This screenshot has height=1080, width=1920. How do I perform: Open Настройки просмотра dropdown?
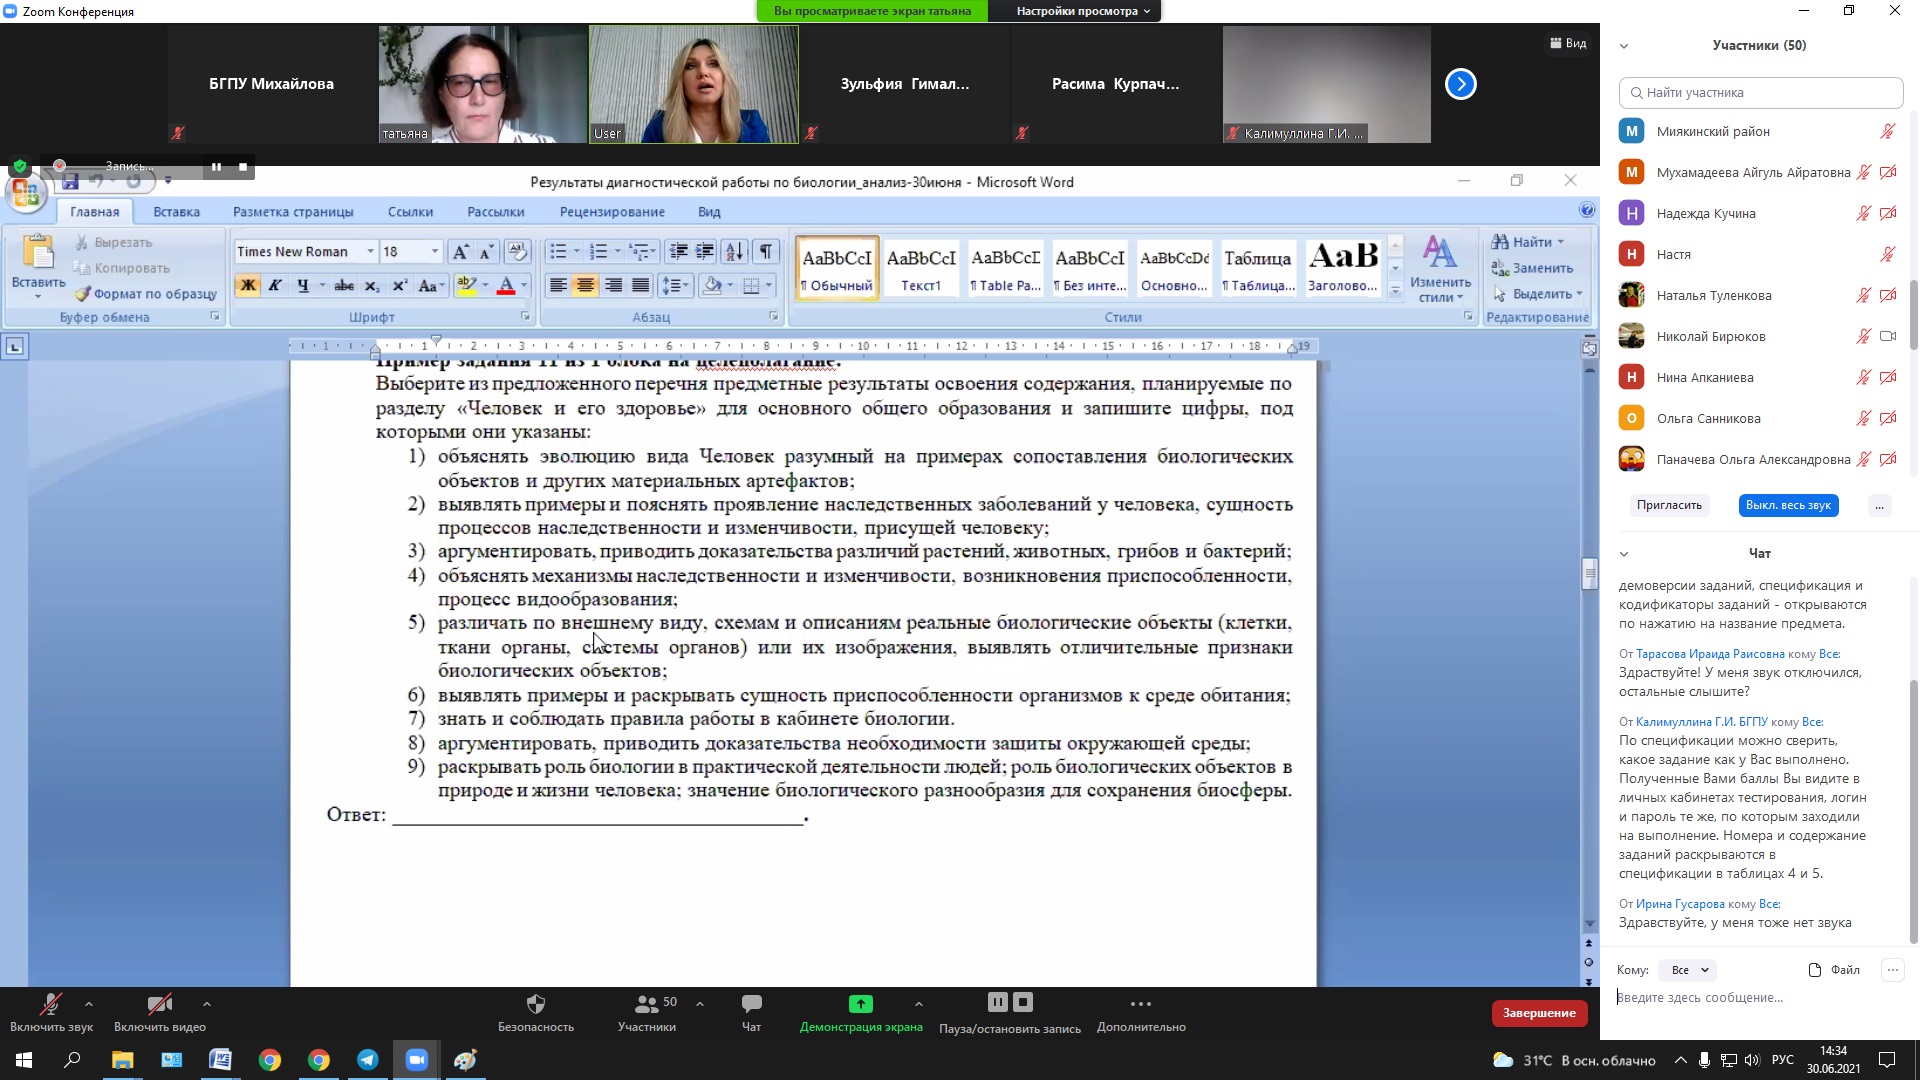(x=1082, y=11)
